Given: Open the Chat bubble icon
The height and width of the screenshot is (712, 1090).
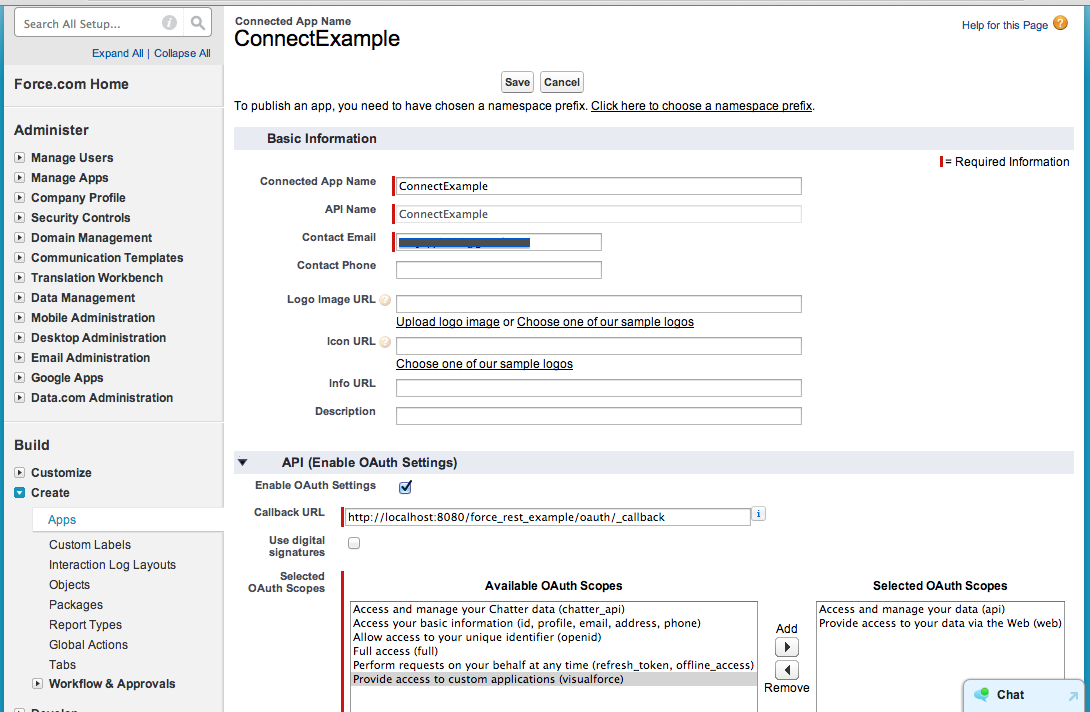Looking at the screenshot, I should click(982, 694).
